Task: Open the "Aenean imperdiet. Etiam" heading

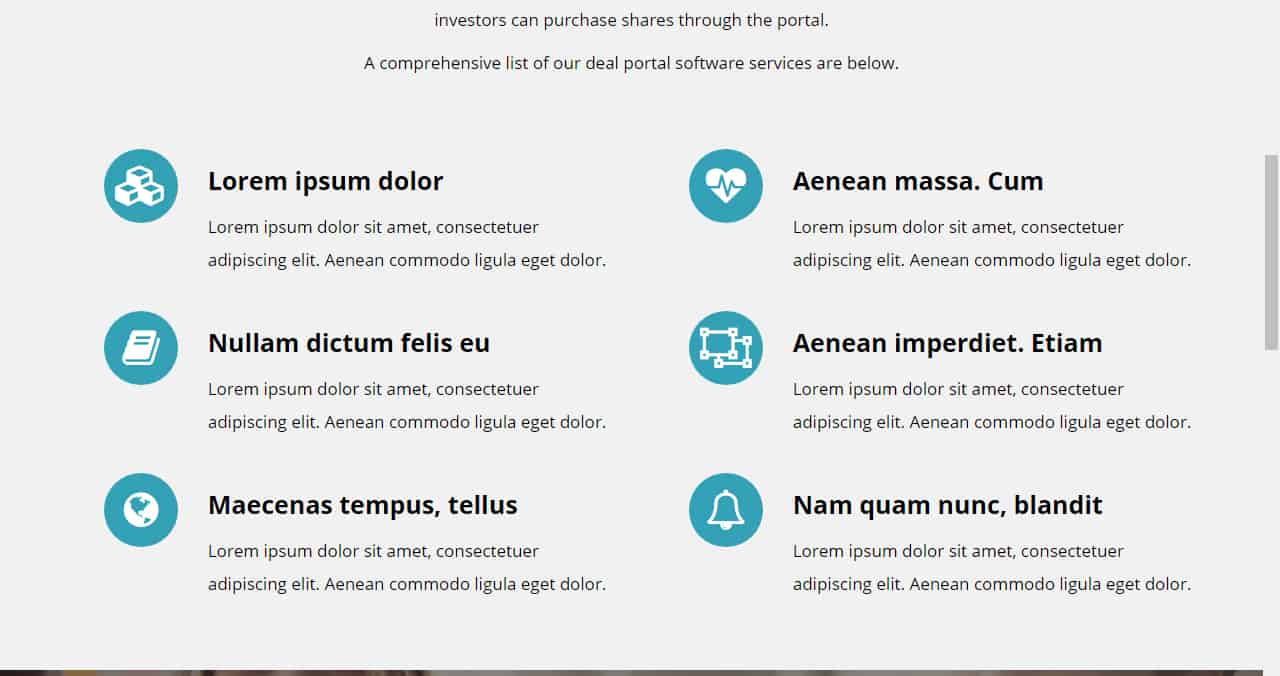Action: pyautogui.click(x=947, y=343)
